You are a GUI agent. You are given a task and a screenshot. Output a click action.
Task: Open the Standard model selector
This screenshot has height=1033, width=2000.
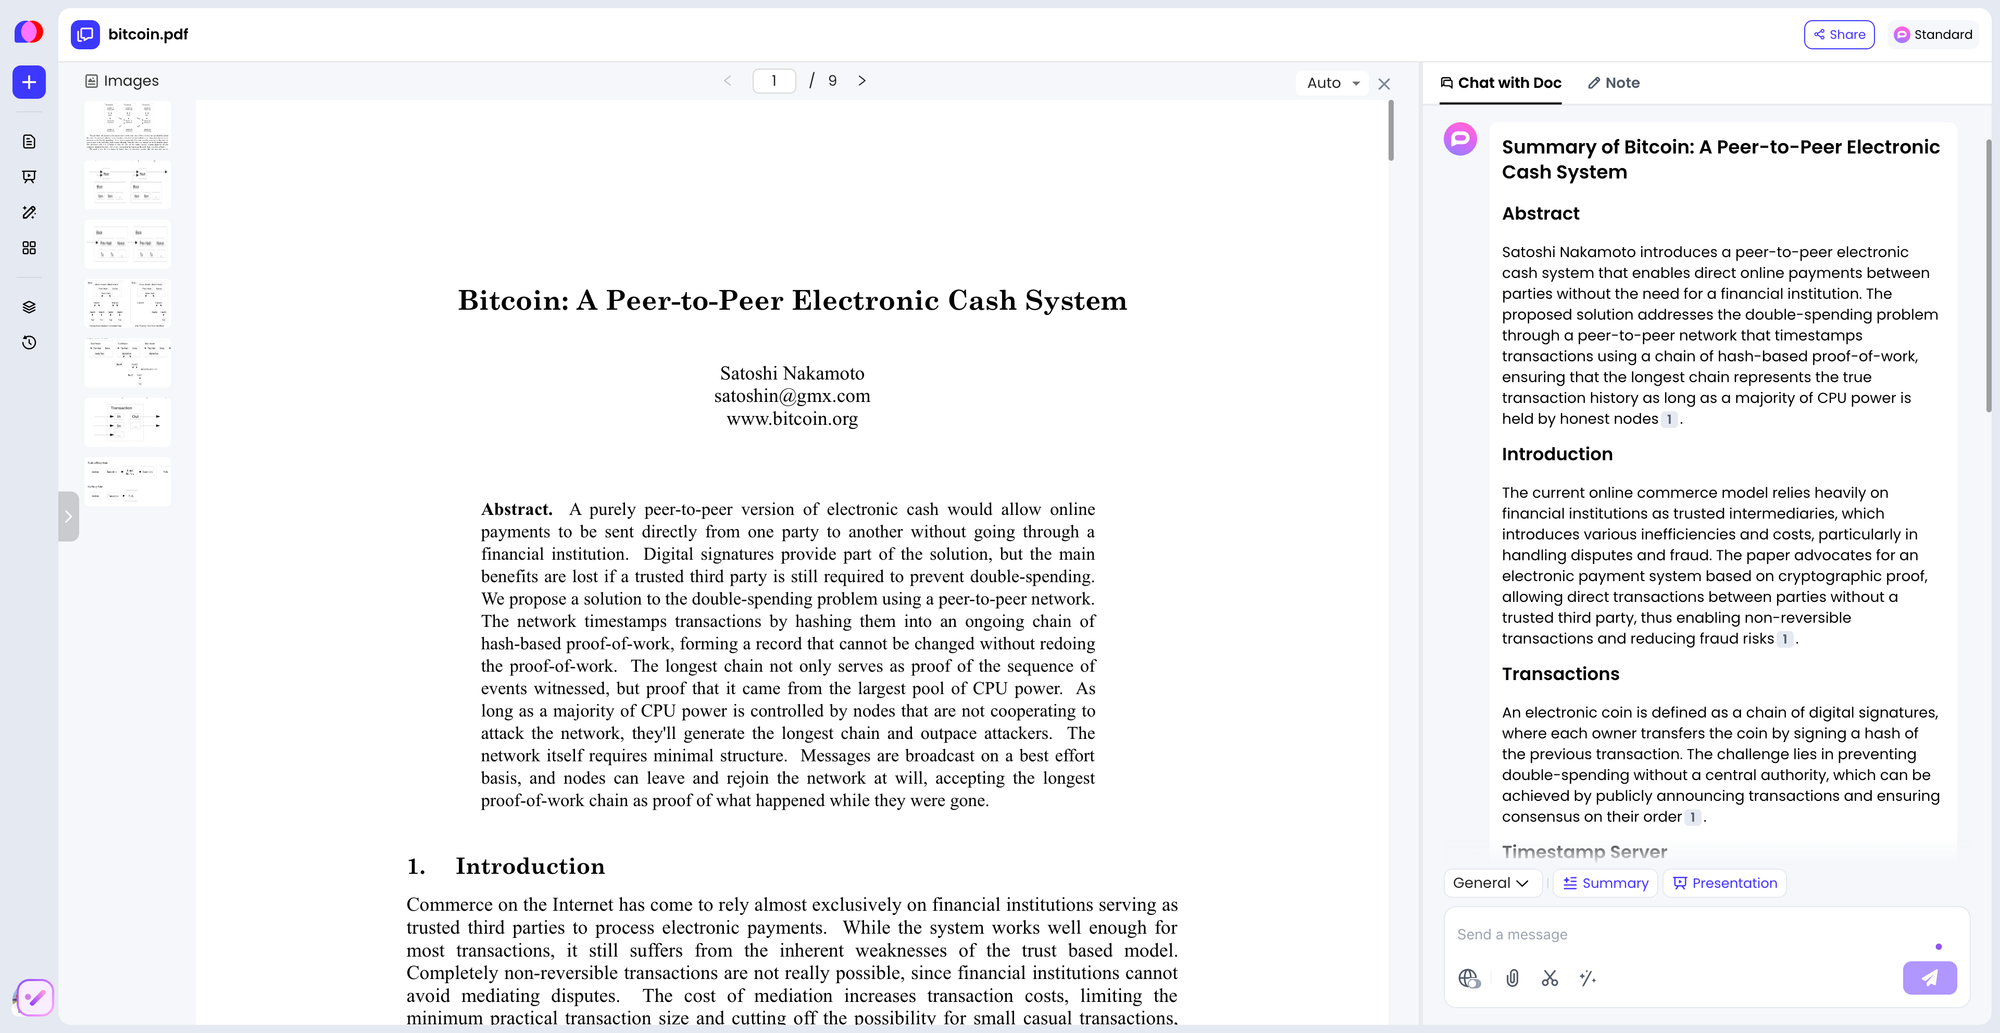1934,35
